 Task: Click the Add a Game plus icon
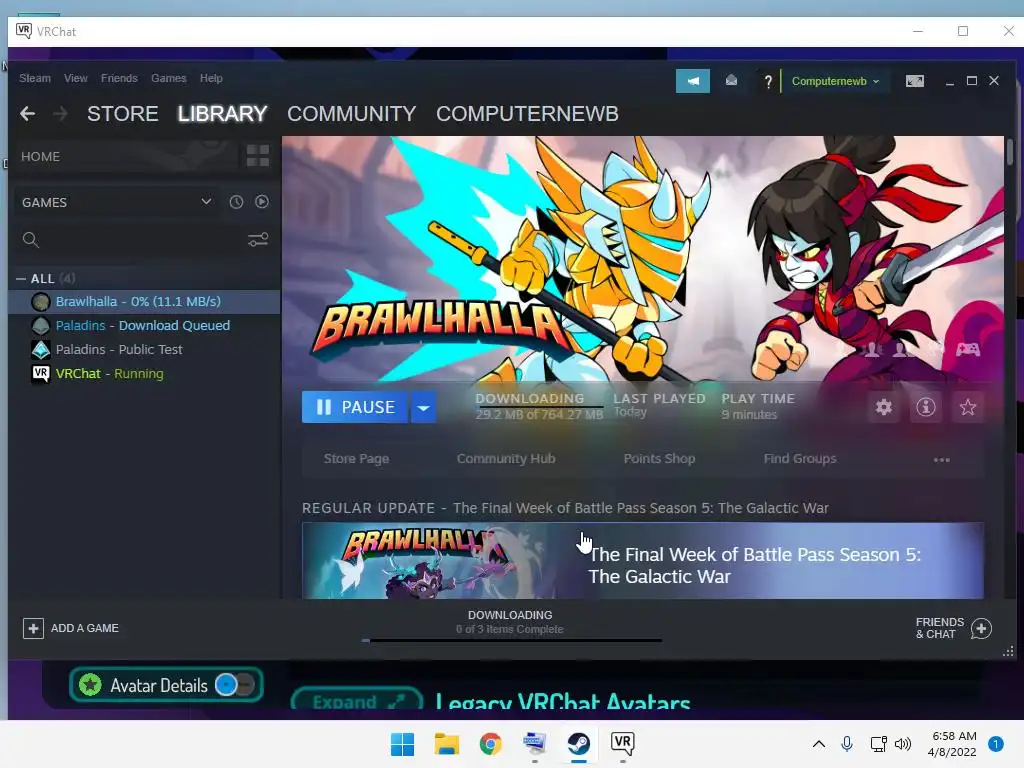(33, 628)
